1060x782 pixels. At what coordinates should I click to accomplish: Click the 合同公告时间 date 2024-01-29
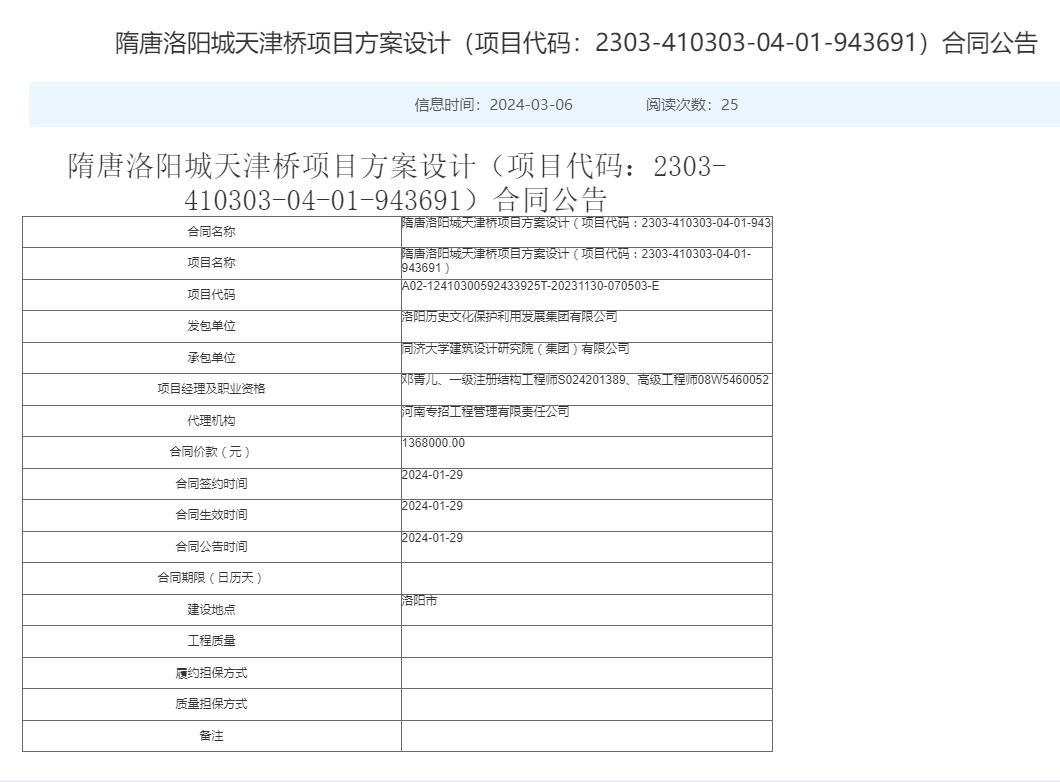(x=433, y=537)
